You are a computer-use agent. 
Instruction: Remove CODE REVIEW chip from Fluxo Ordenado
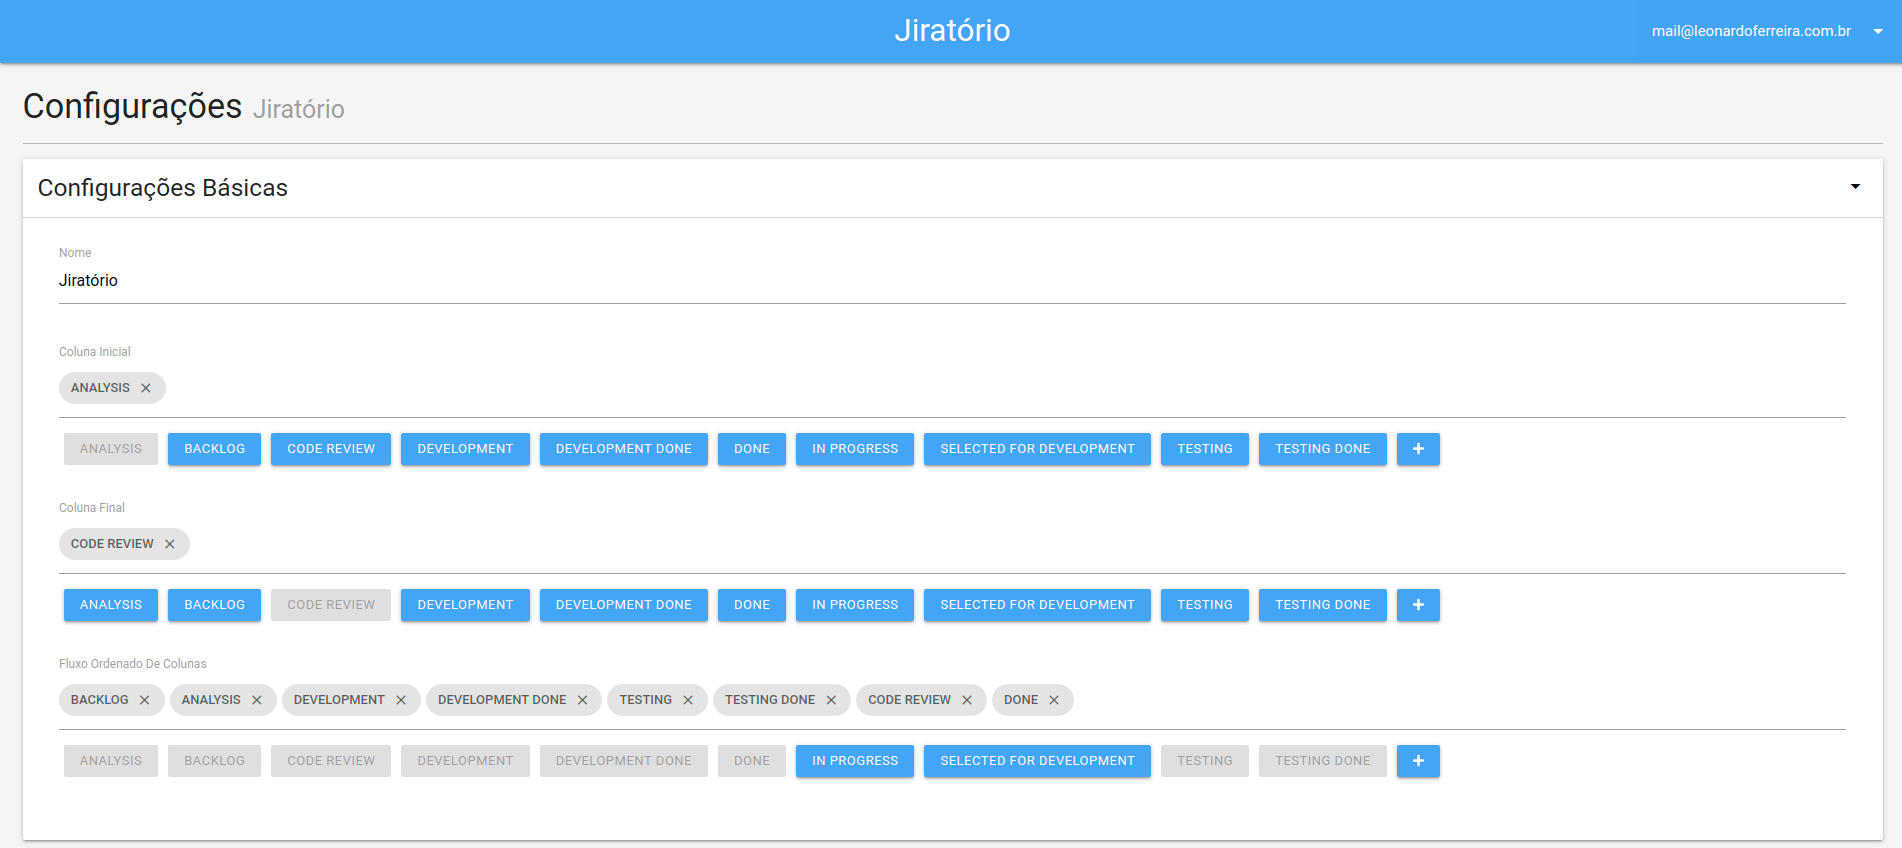point(967,700)
